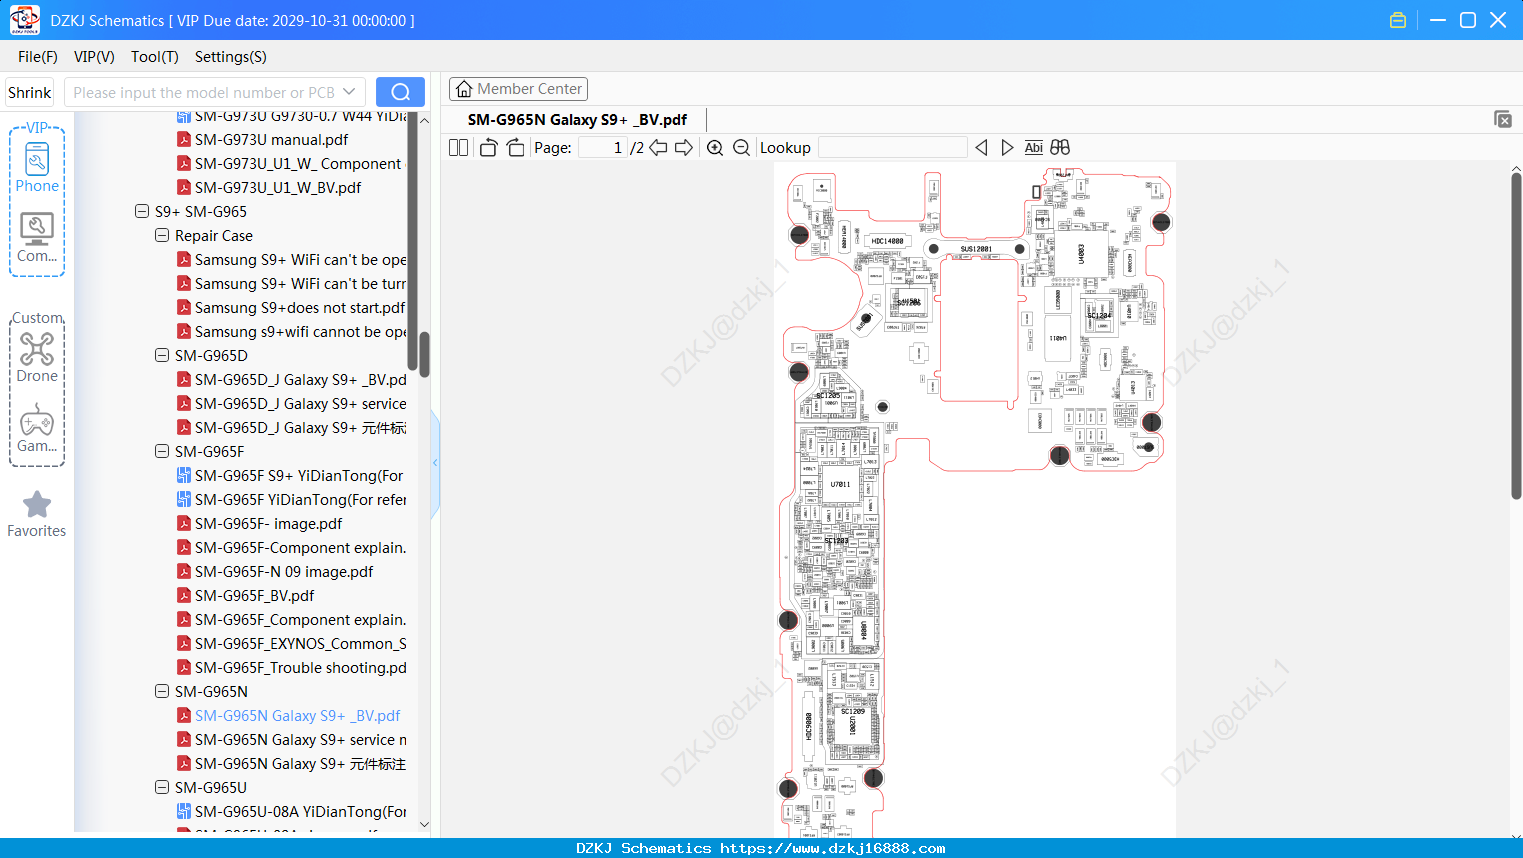Image resolution: width=1523 pixels, height=858 pixels.
Task: Collapse the S9+ SM-G965 tree node
Action: (142, 211)
